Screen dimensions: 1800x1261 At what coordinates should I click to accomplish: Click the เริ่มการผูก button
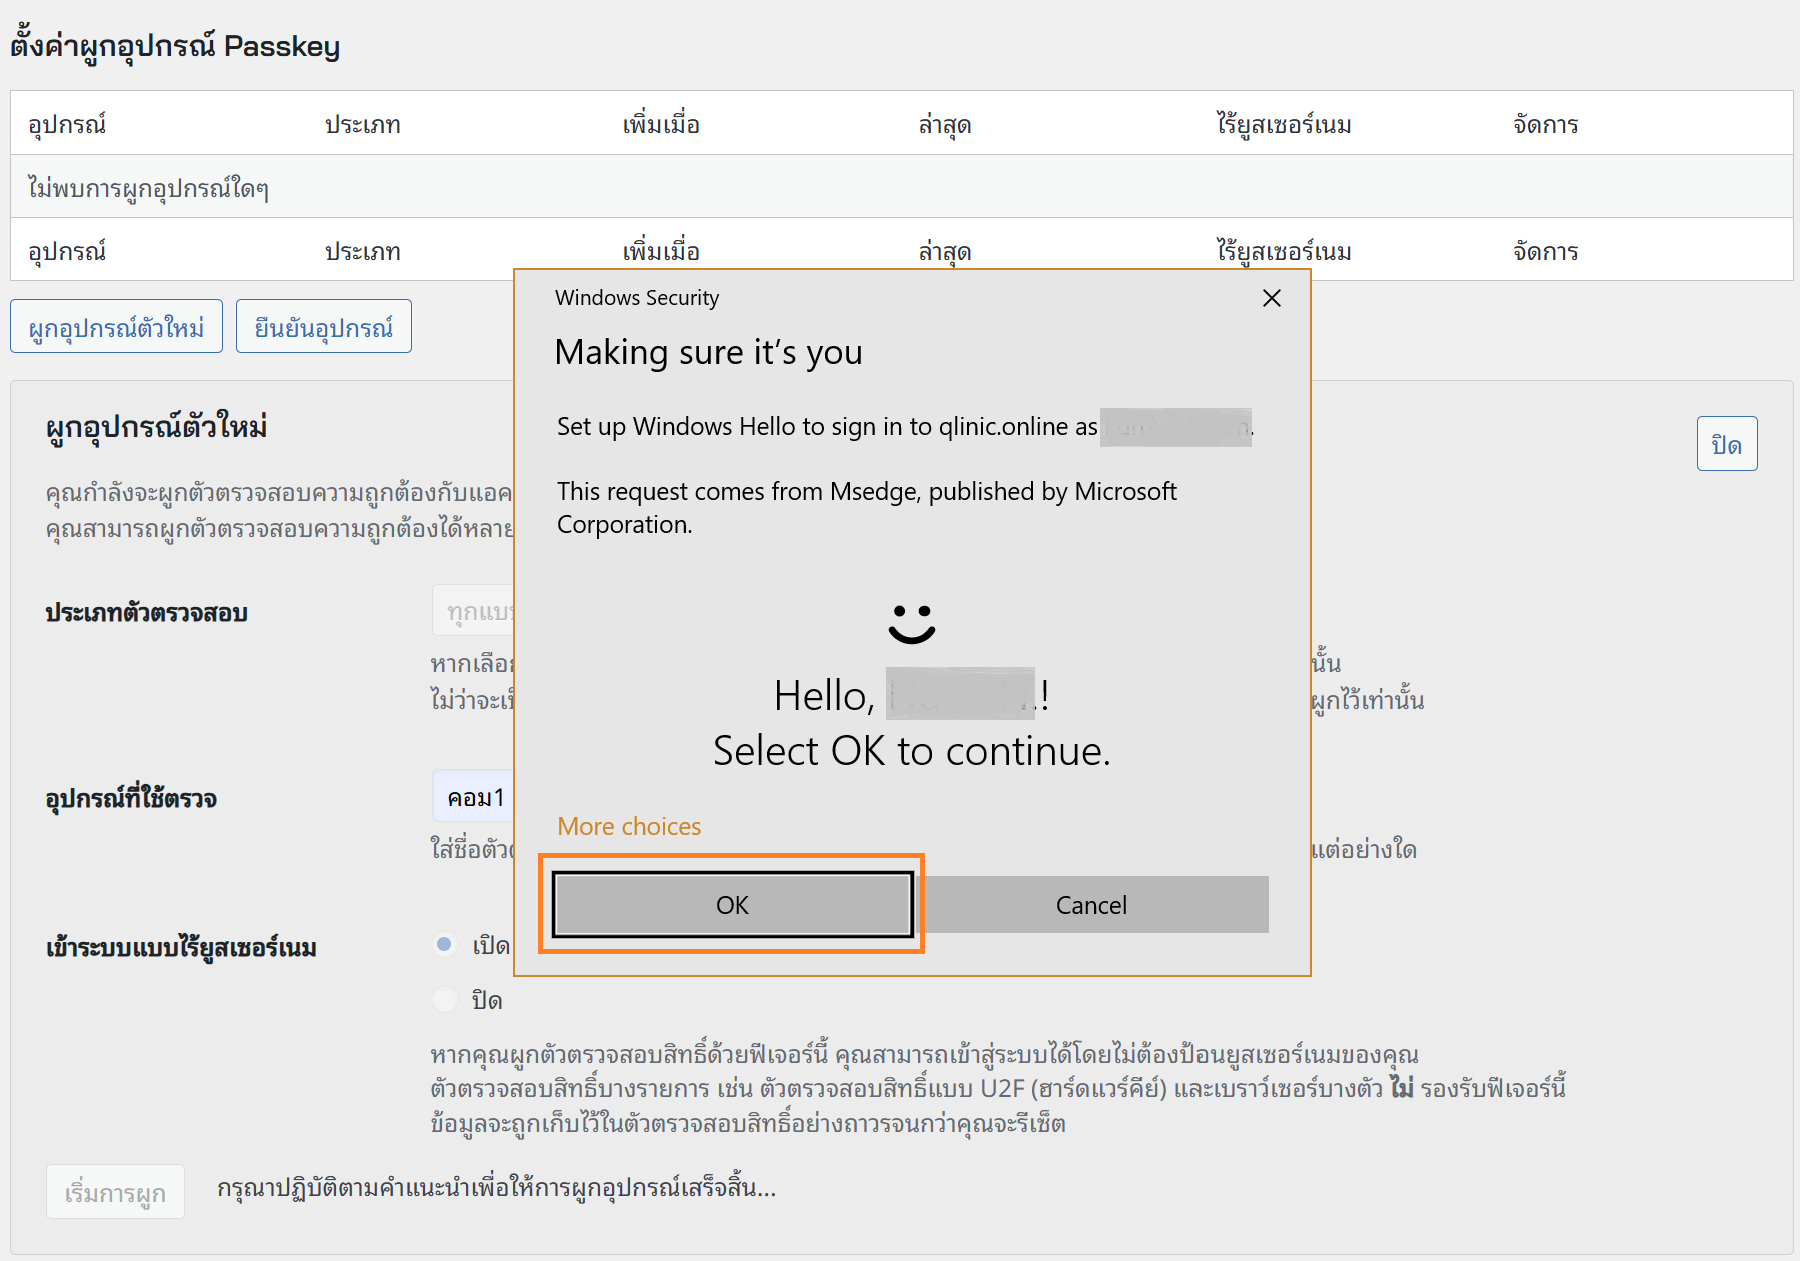coord(115,1192)
